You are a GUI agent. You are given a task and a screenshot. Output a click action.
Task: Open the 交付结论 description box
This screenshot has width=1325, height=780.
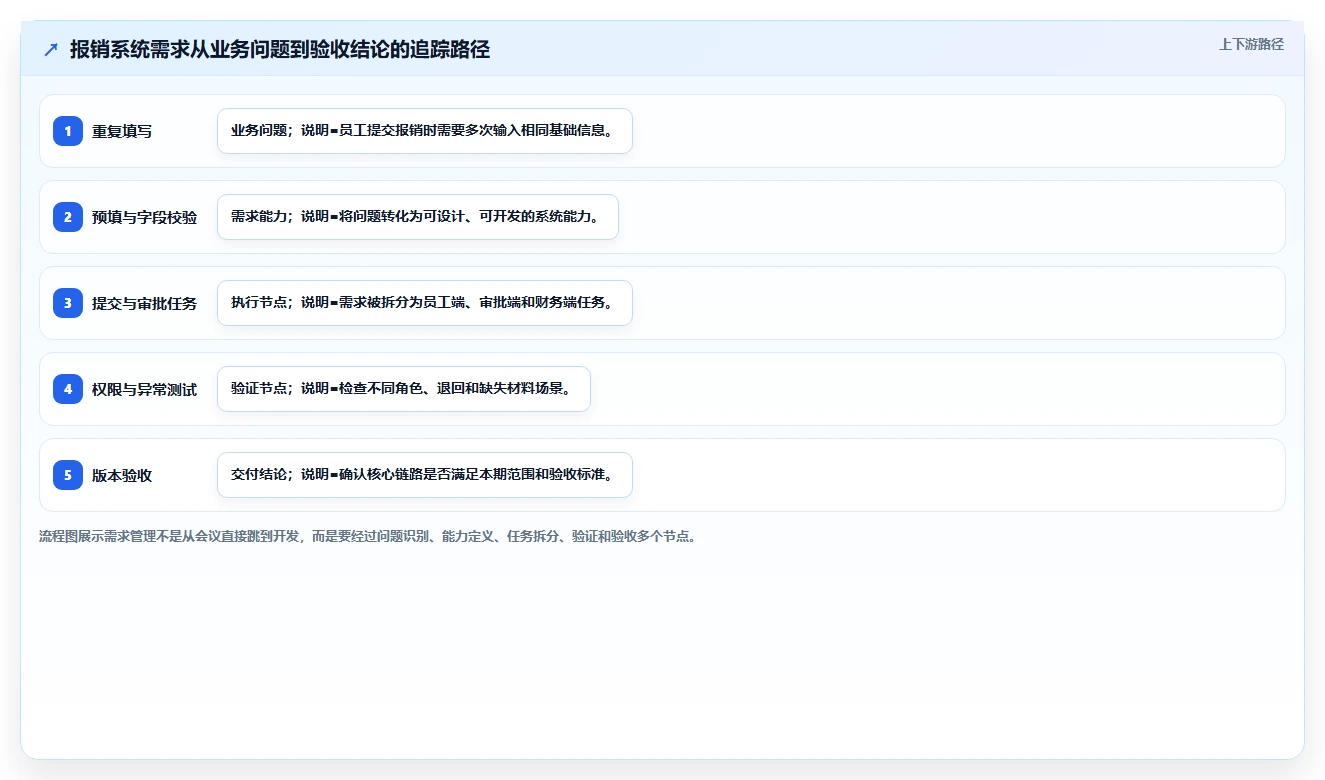425,475
